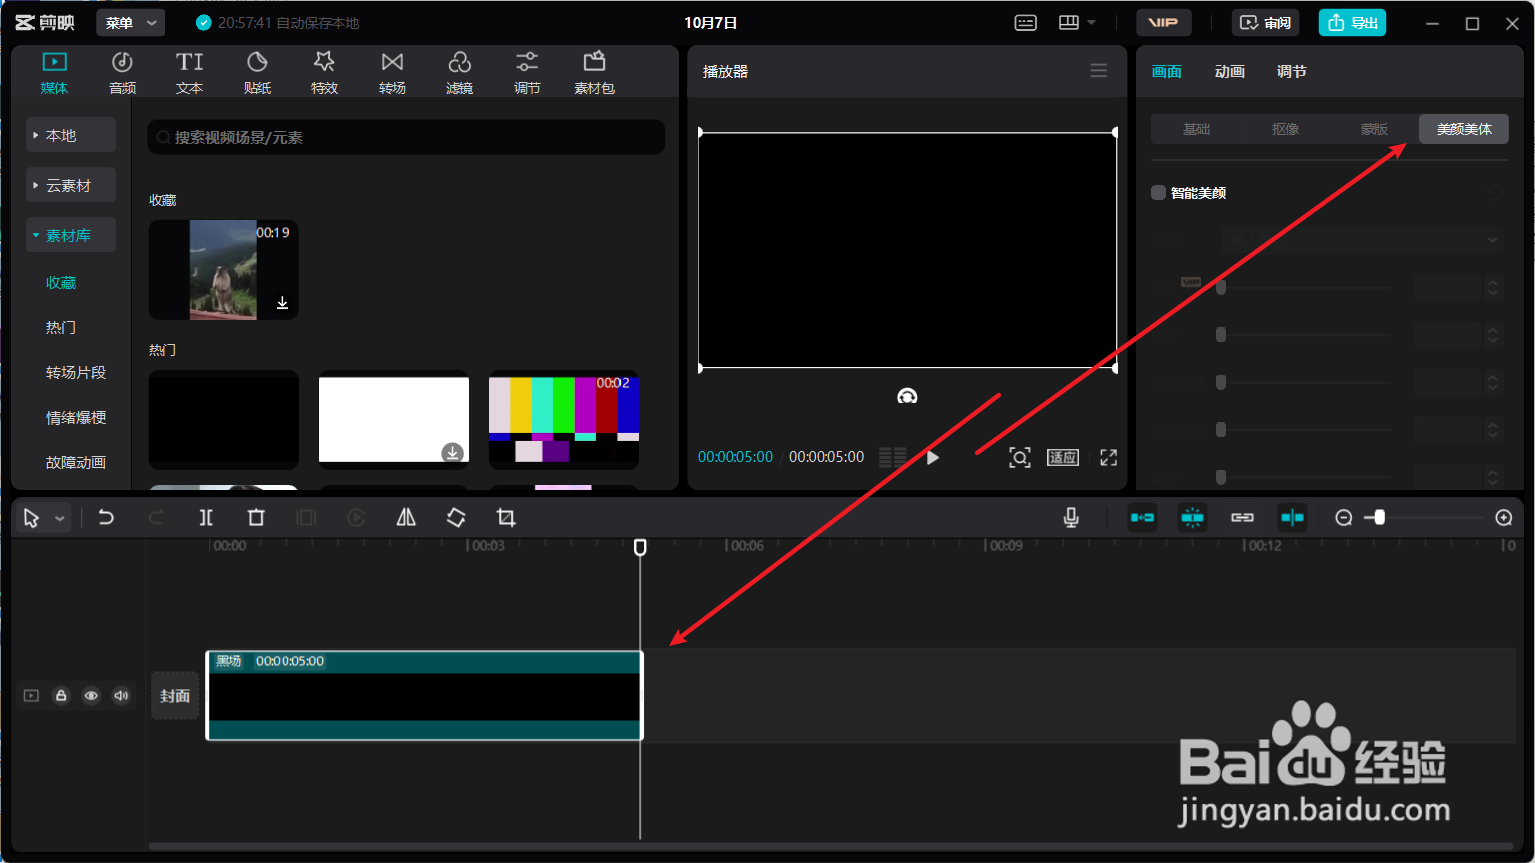This screenshot has width=1535, height=863.
Task: Click the 审阅 review button
Action: point(1265,22)
